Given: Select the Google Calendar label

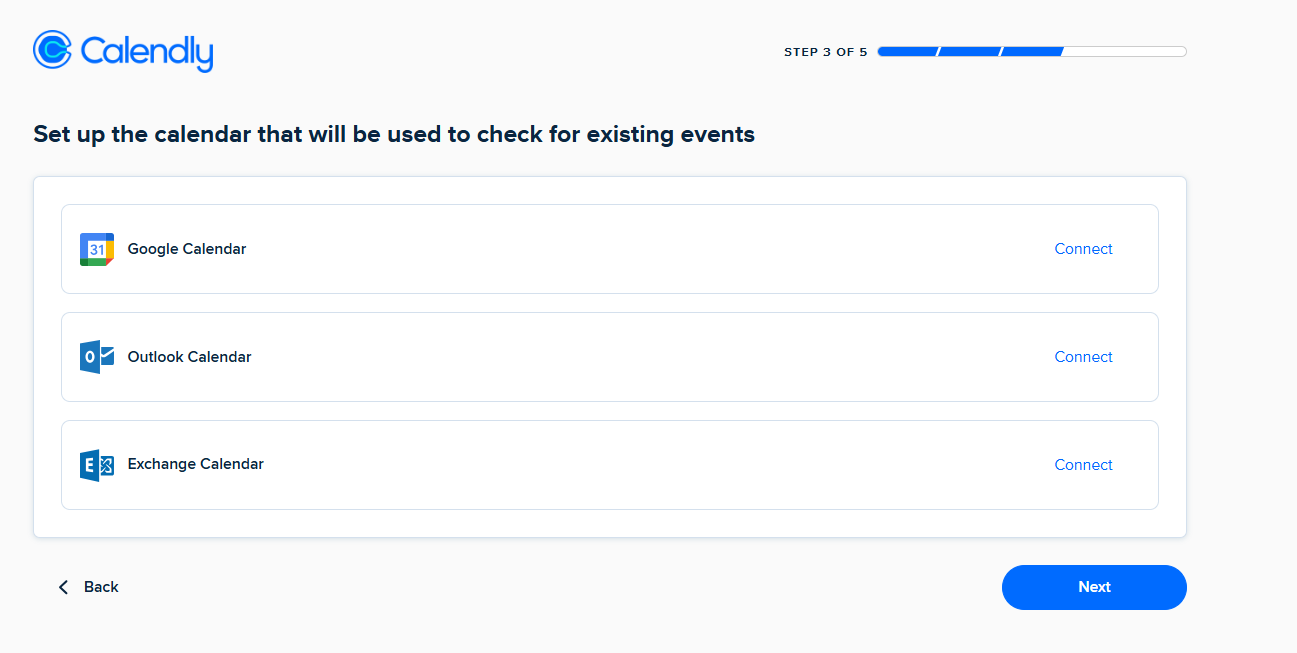Looking at the screenshot, I should [187, 249].
